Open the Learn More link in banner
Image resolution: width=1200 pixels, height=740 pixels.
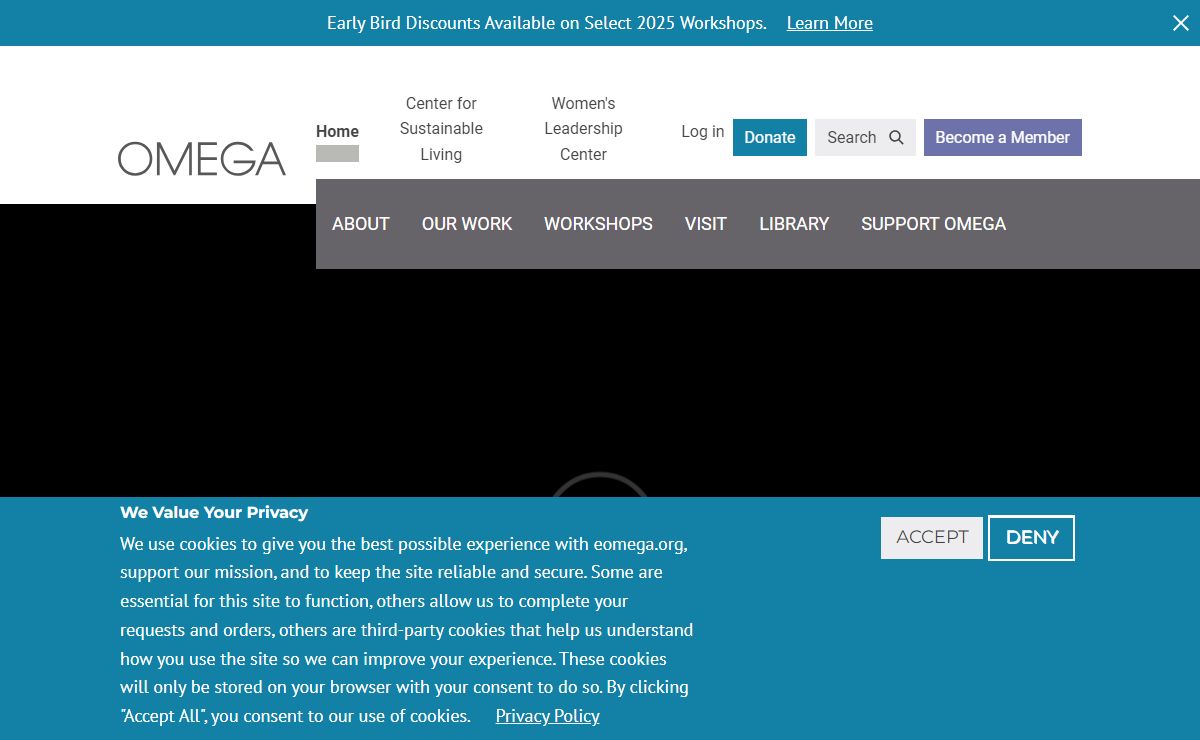pyautogui.click(x=829, y=23)
